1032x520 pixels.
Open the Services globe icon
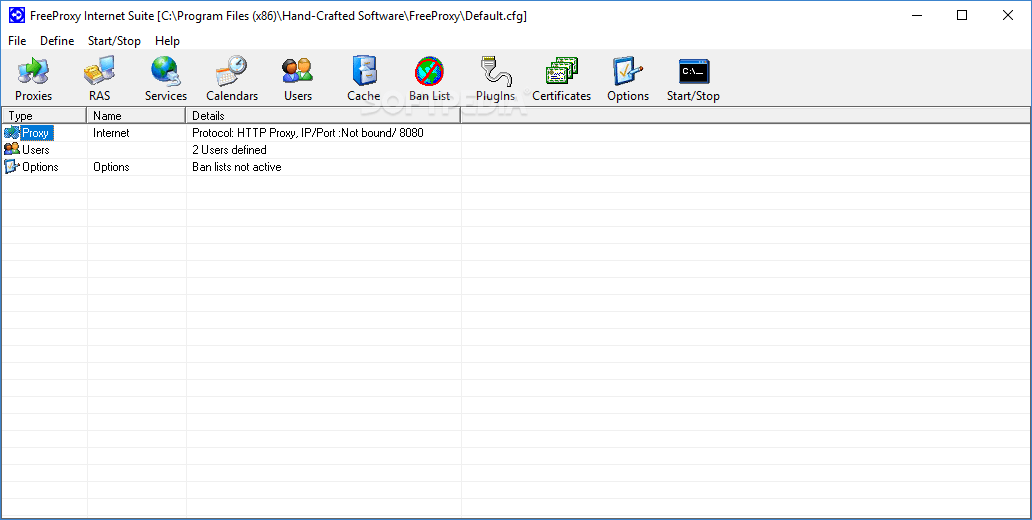(x=165, y=71)
